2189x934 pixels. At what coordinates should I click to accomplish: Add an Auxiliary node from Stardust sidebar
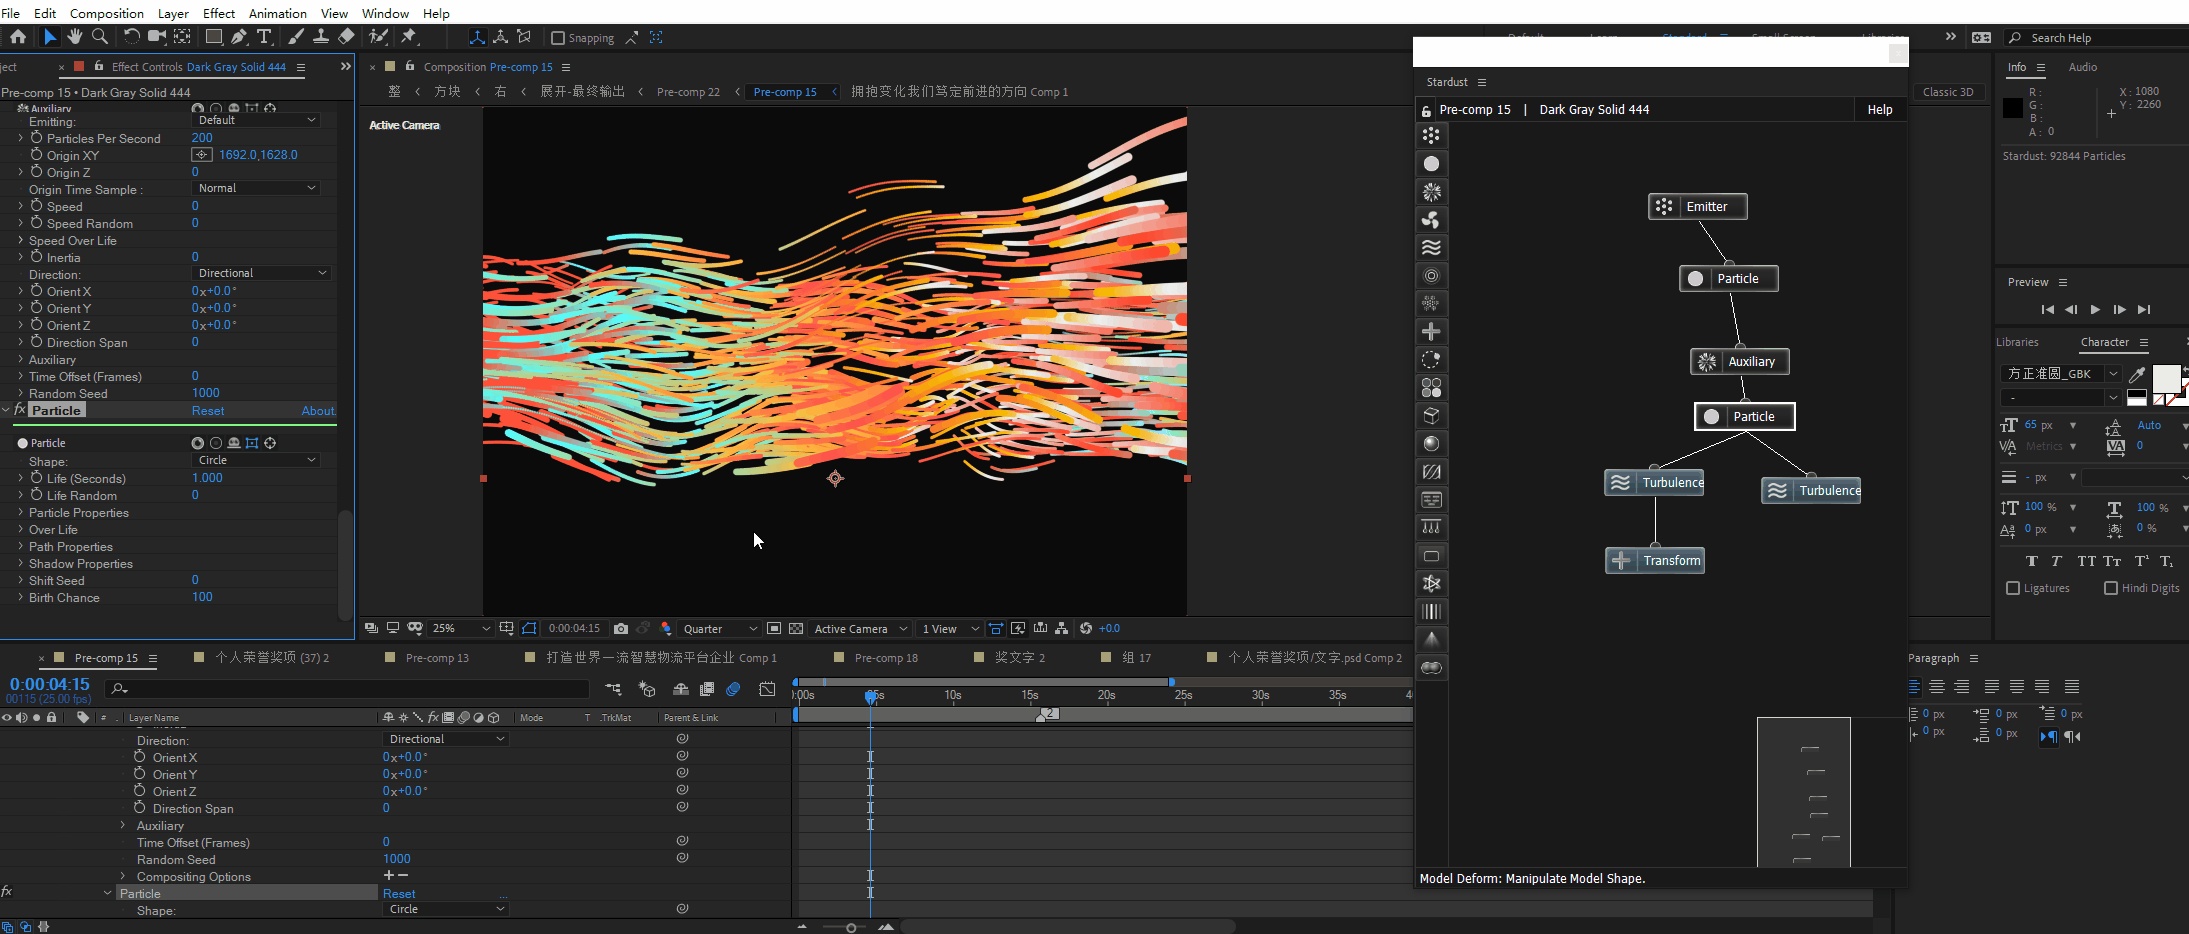(x=1431, y=191)
